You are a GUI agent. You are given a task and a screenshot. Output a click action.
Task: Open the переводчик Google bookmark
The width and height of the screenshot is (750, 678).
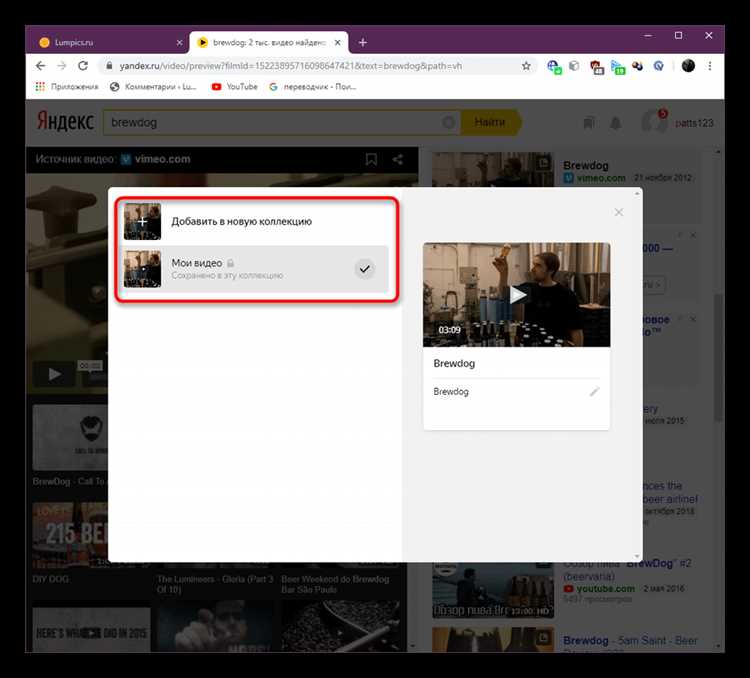(313, 87)
